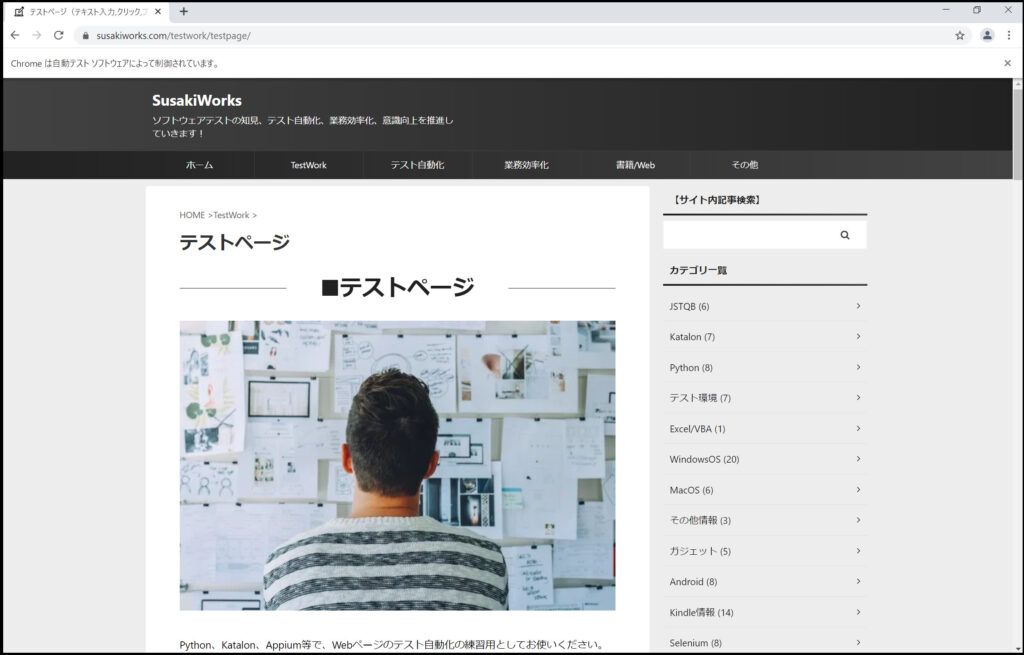Open the 書籍/Web navigation menu item
1024x655 pixels.
(635, 165)
